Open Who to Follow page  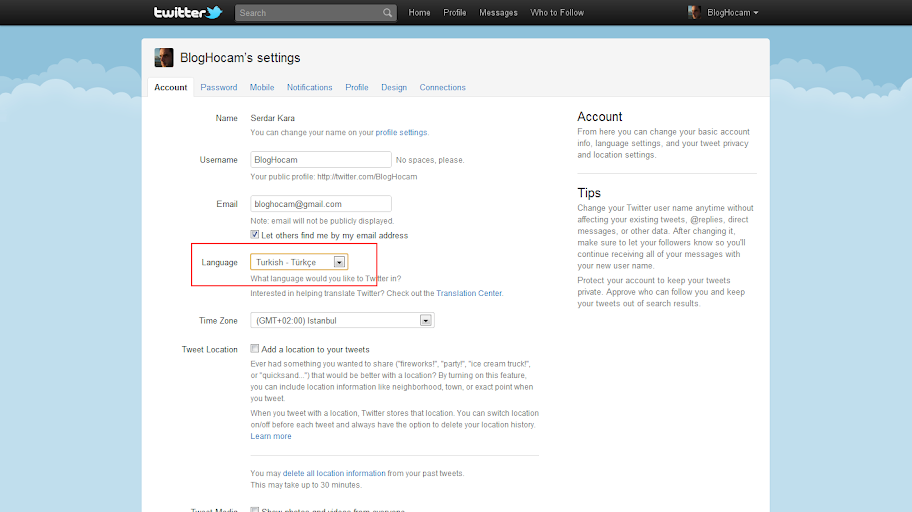pos(557,13)
